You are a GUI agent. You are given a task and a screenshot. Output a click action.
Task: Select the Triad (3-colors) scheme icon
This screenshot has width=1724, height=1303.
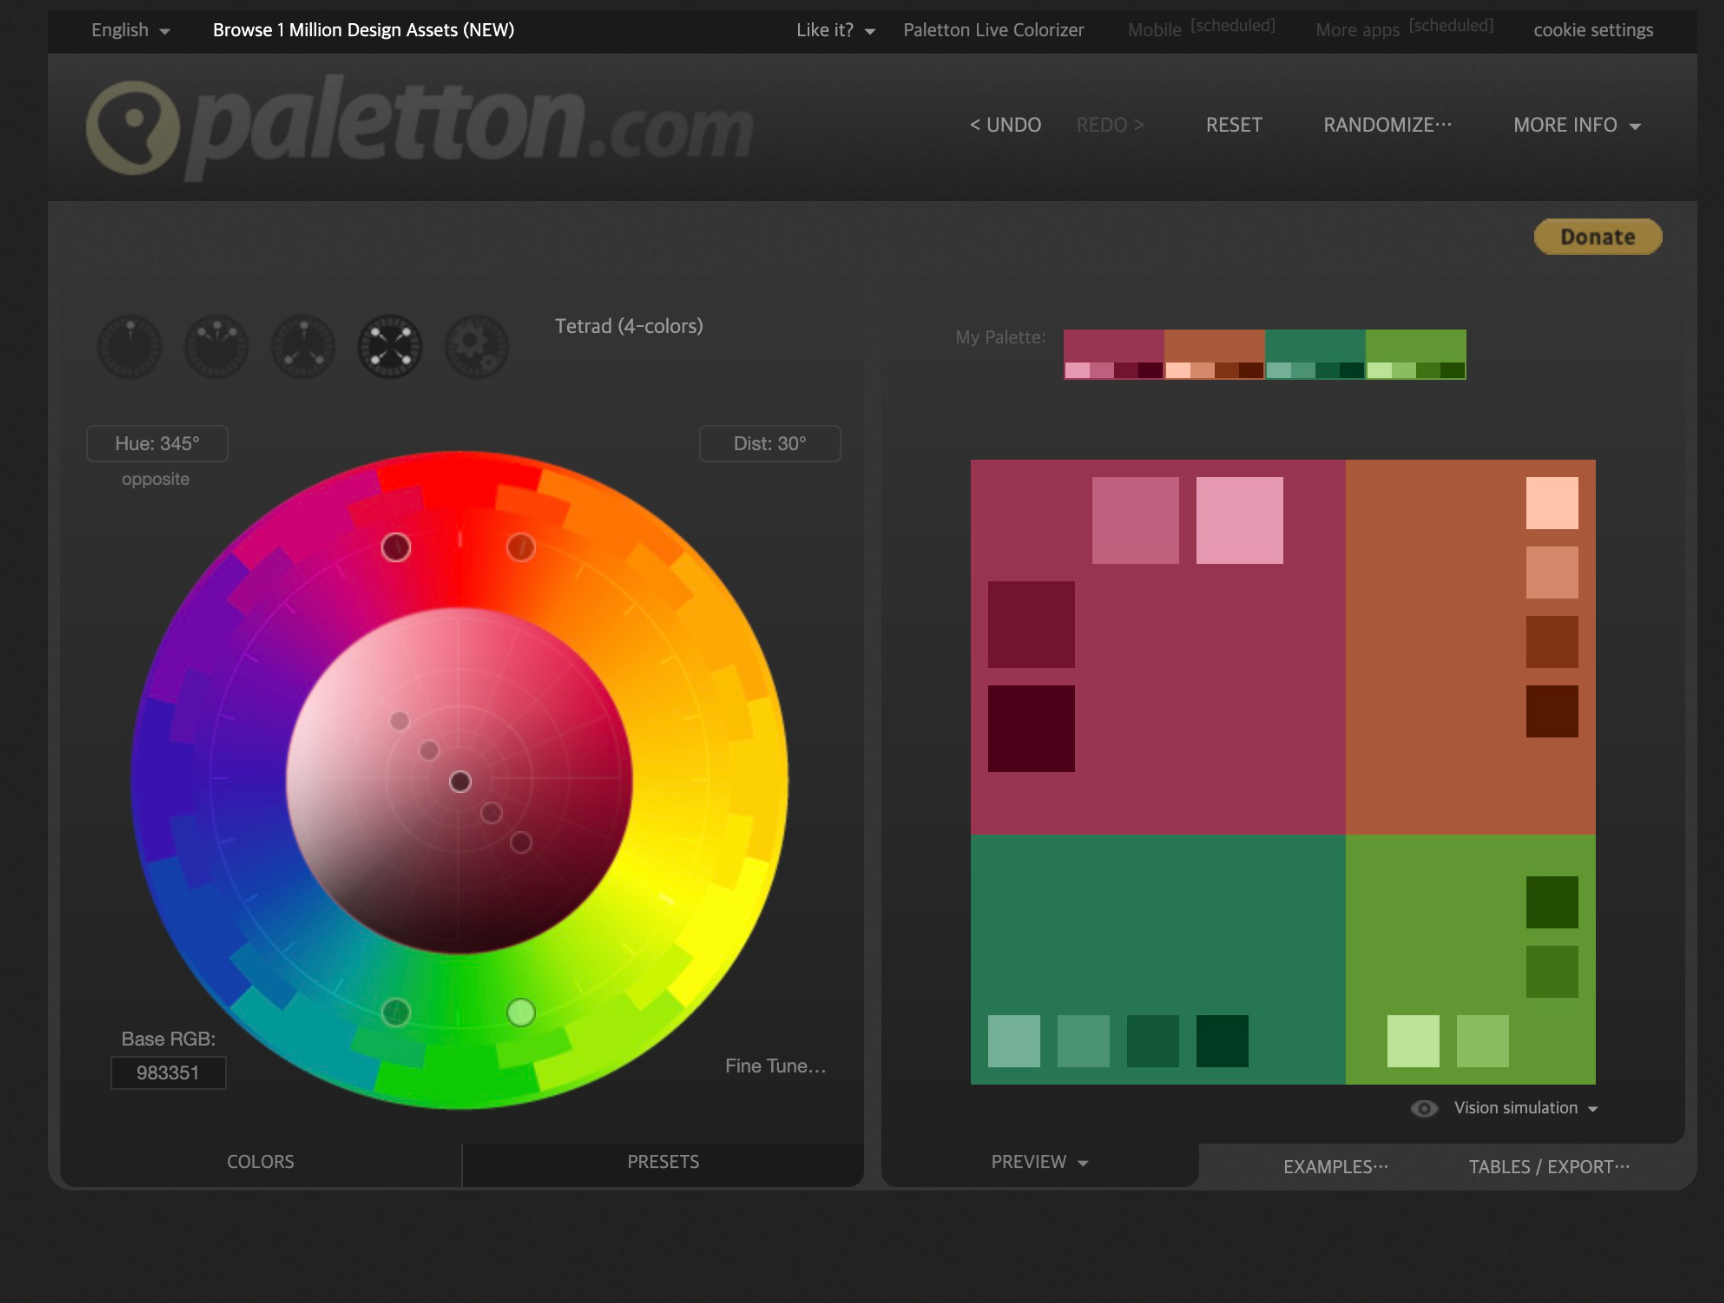coord(304,347)
